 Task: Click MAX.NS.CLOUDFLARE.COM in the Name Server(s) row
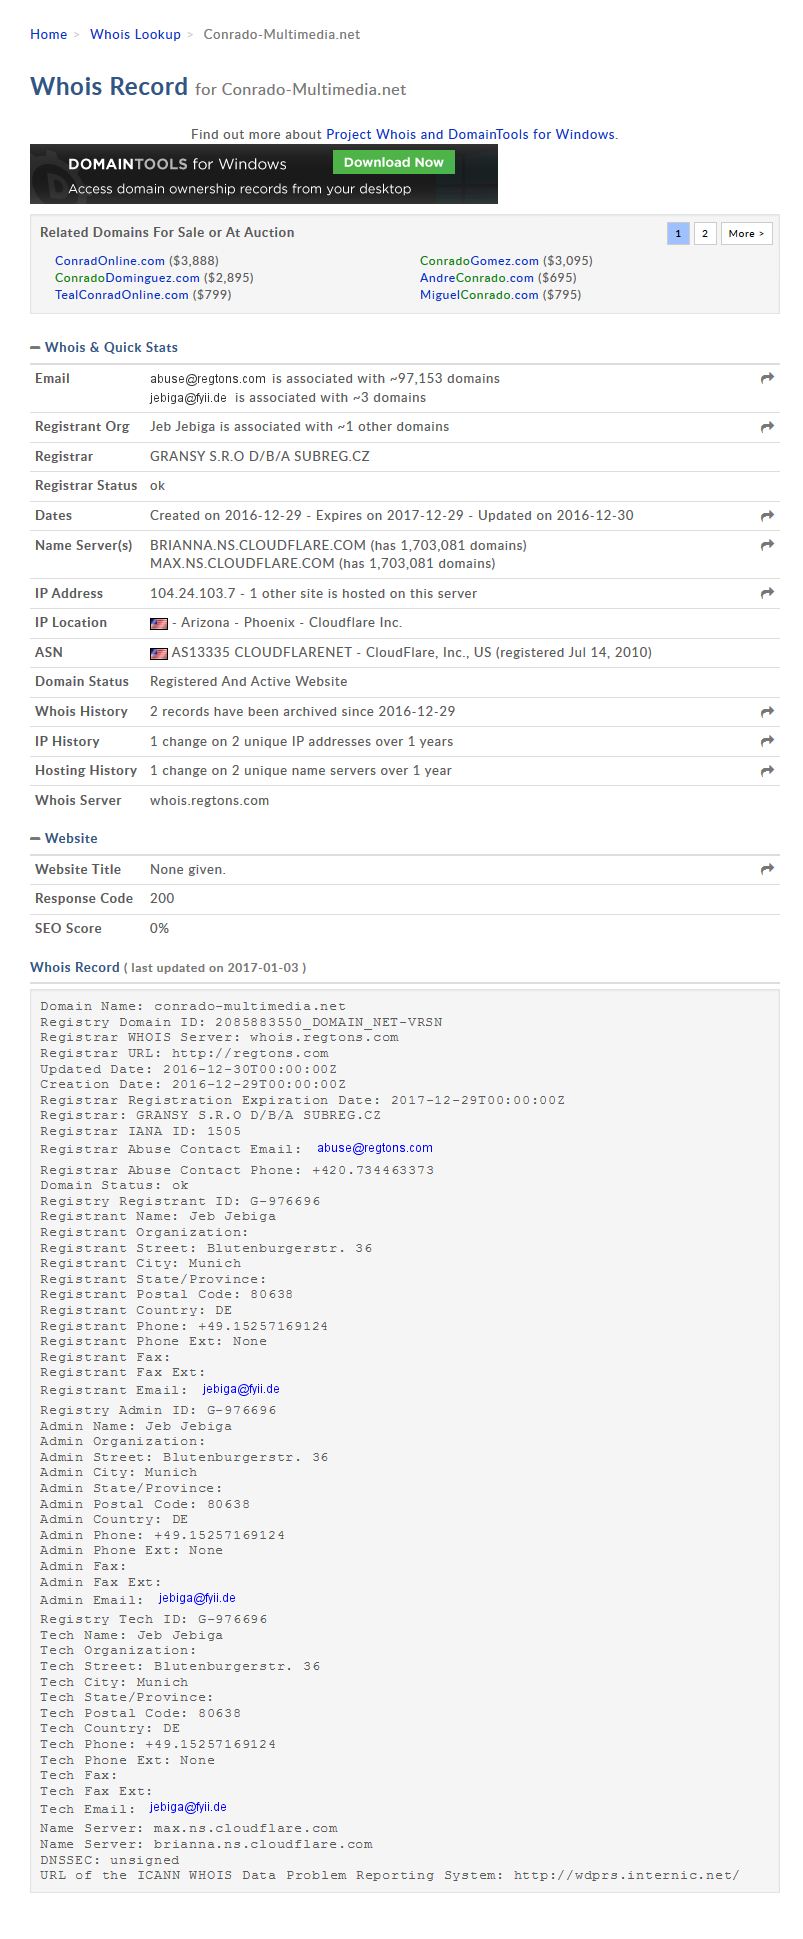point(242,564)
